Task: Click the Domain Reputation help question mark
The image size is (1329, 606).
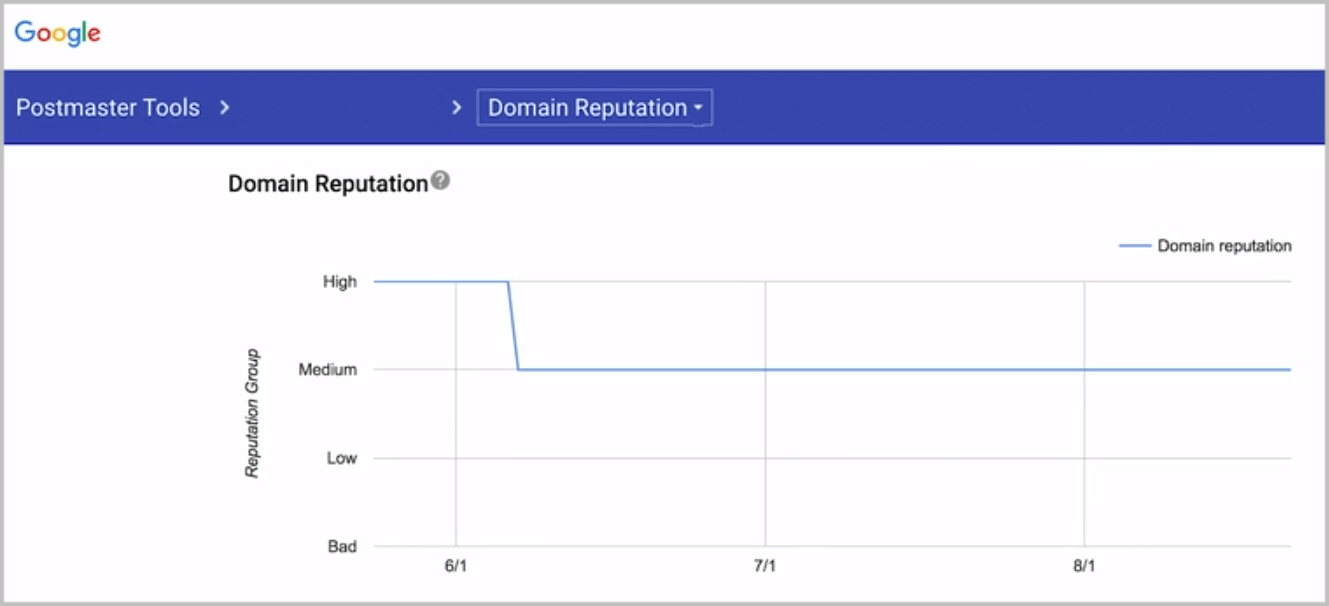Action: point(440,178)
